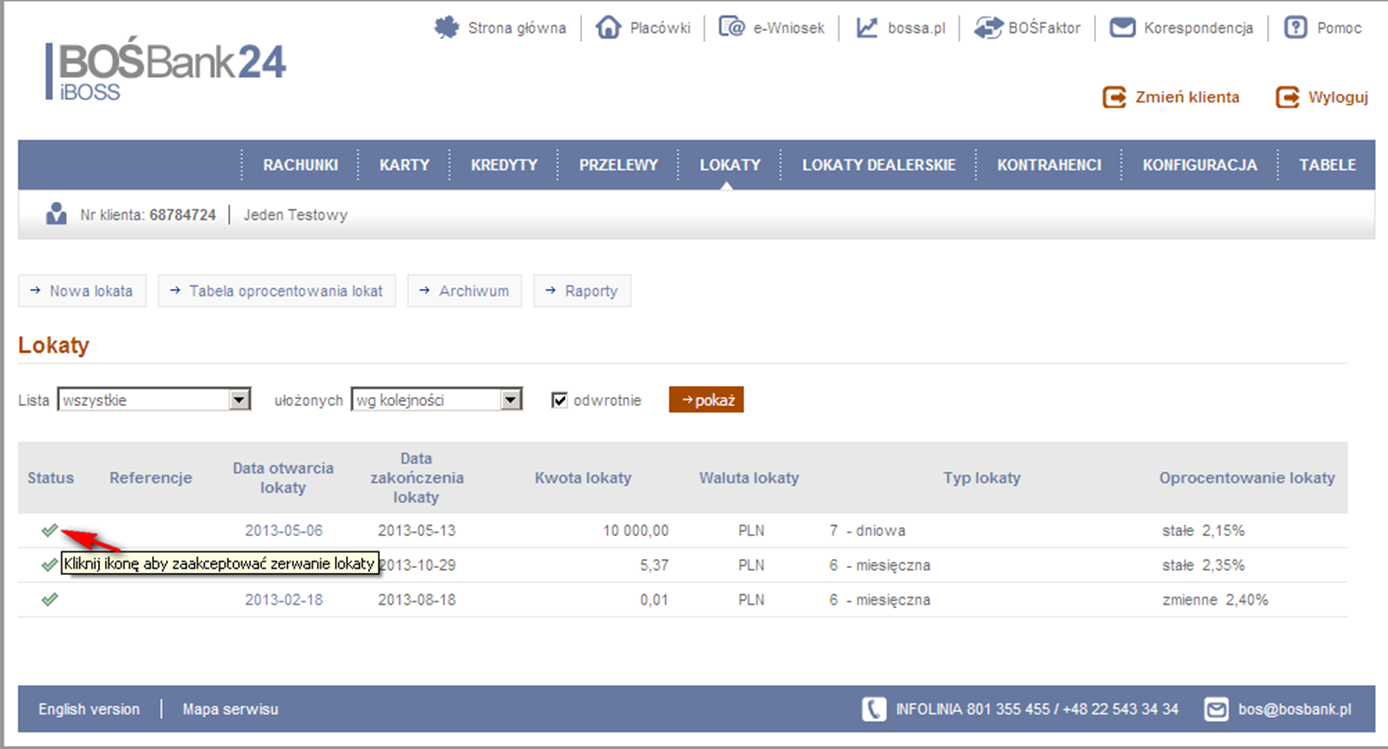Toggle the odwrotnie checkbox

point(560,400)
